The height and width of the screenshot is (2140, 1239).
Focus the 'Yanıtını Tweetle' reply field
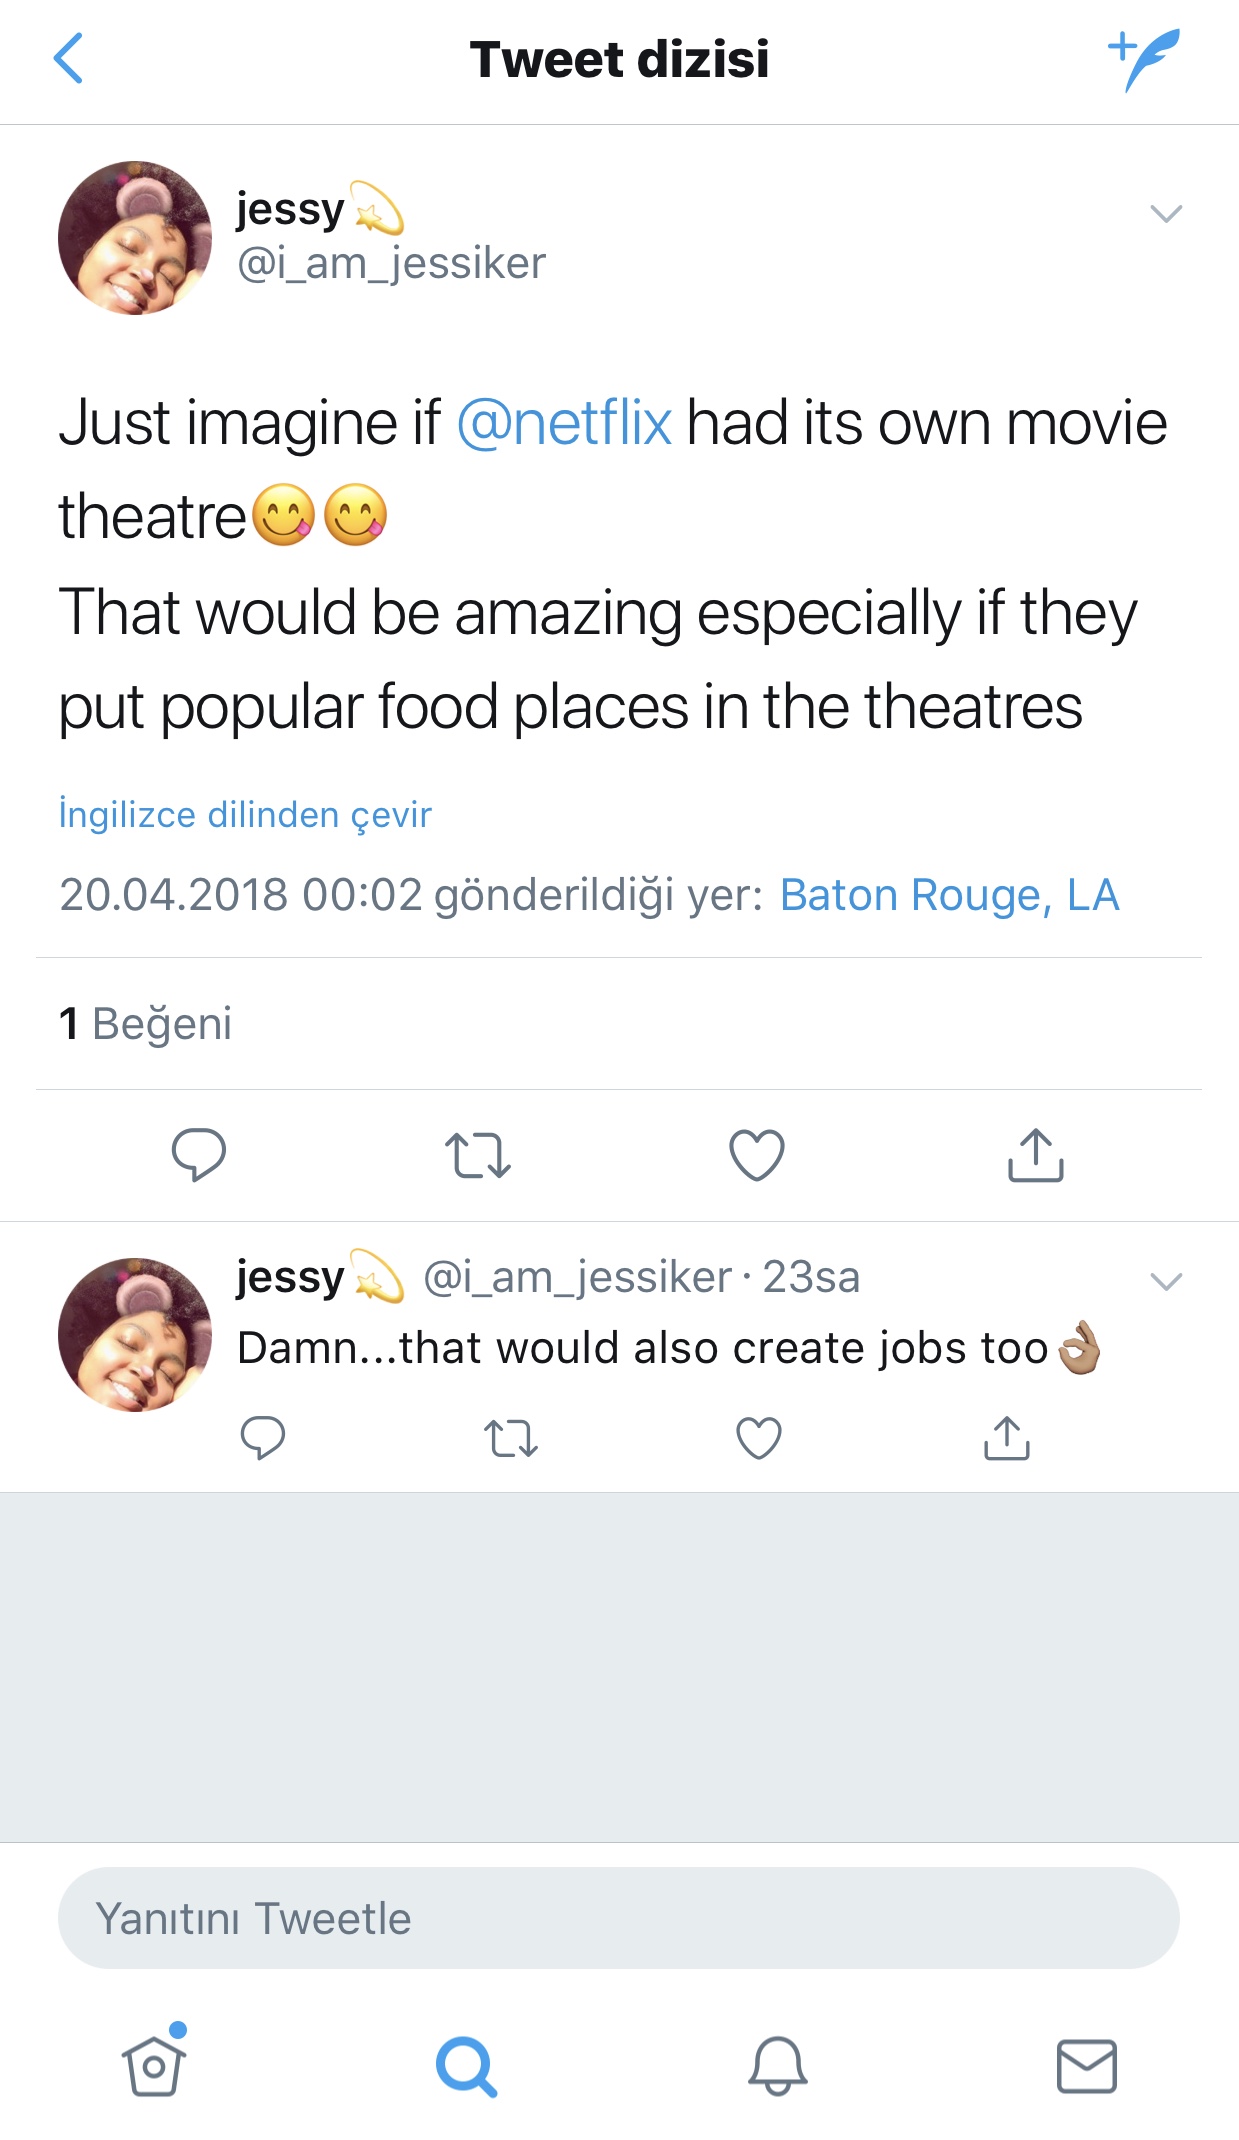619,1918
